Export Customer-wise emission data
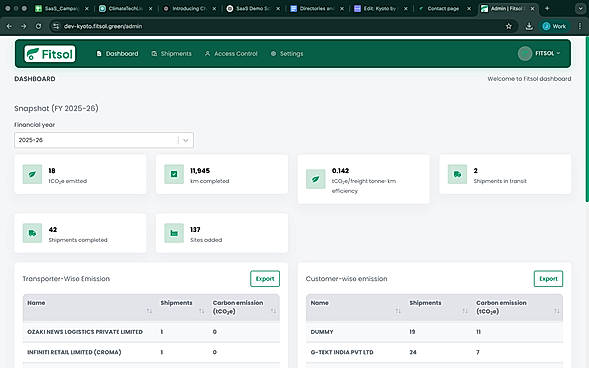 (548, 279)
